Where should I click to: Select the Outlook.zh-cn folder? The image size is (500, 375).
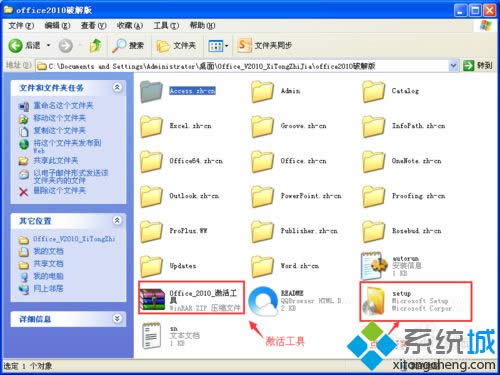point(179,196)
